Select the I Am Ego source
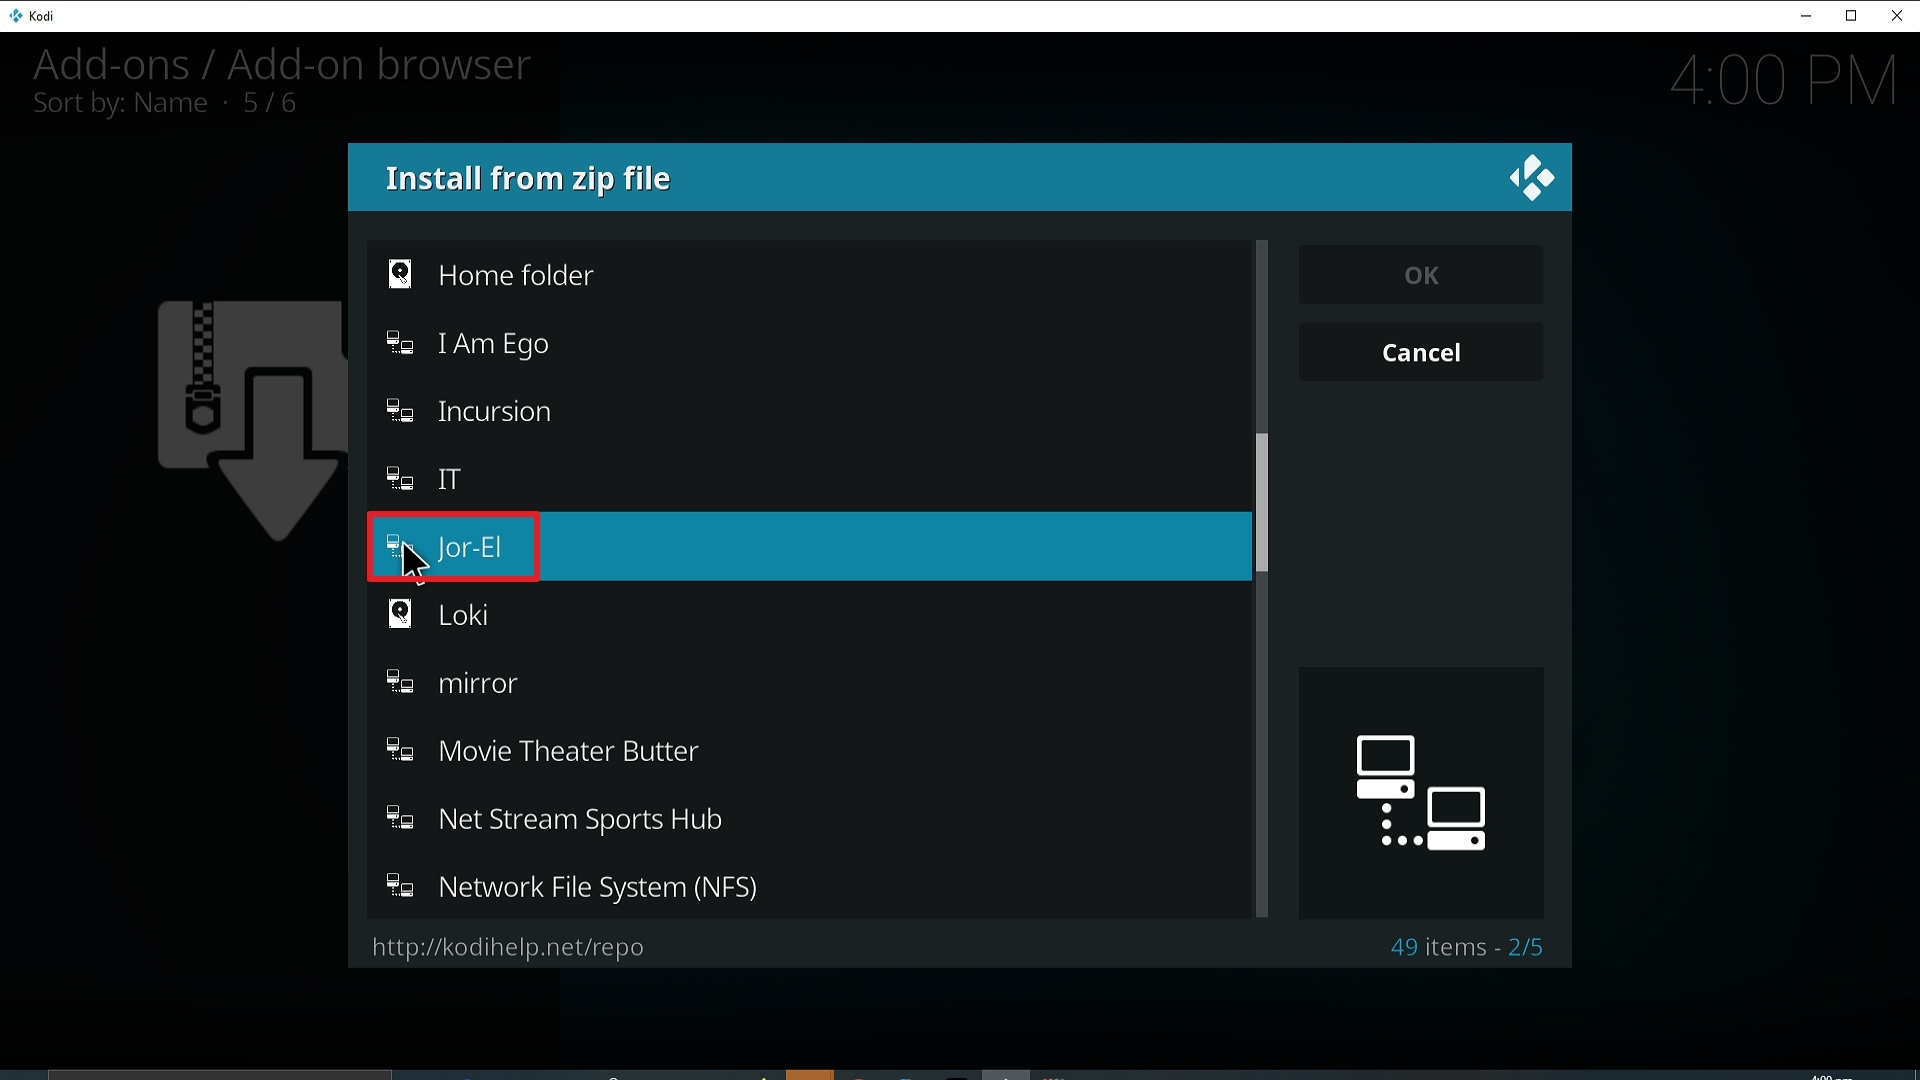Viewport: 1920px width, 1080px height. tap(810, 344)
